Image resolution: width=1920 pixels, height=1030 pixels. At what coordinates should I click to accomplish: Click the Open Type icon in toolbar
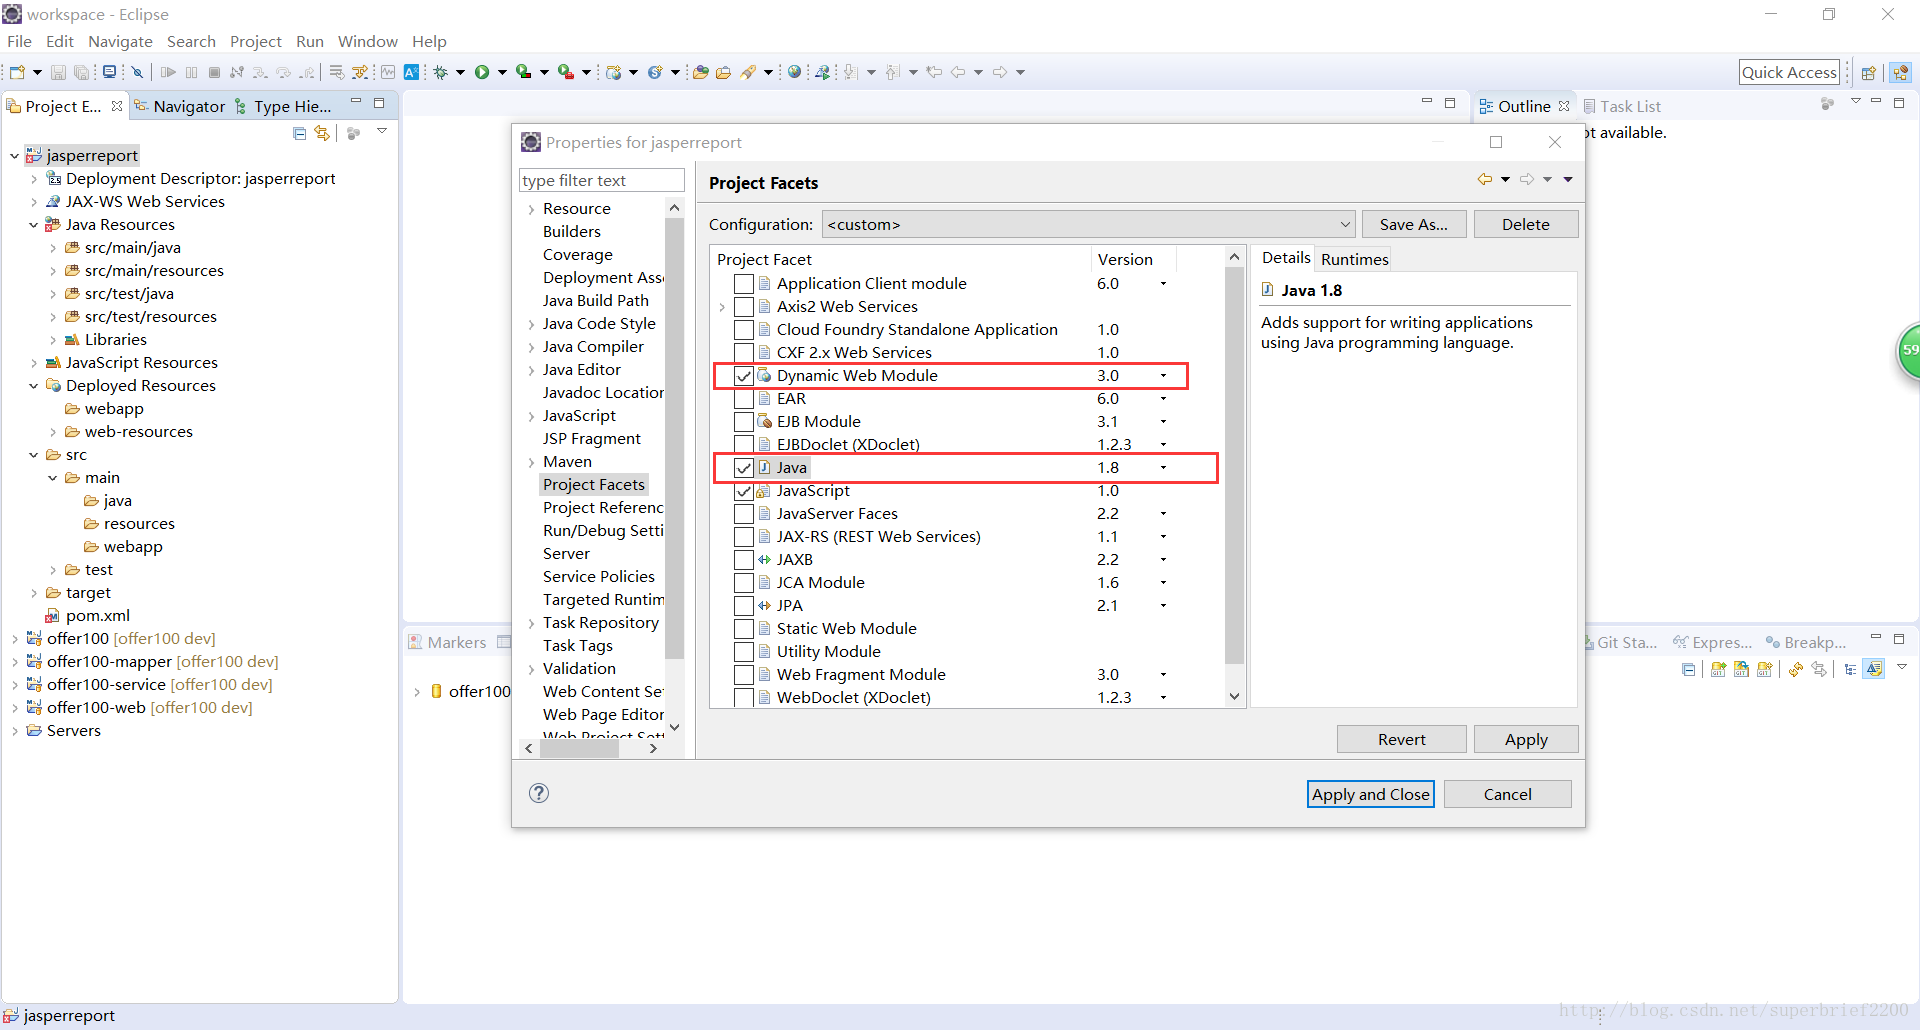(701, 72)
